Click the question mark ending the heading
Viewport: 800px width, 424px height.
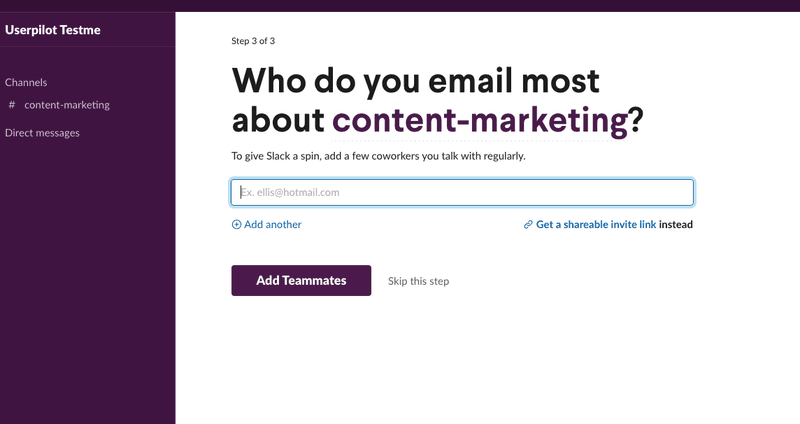pos(634,120)
